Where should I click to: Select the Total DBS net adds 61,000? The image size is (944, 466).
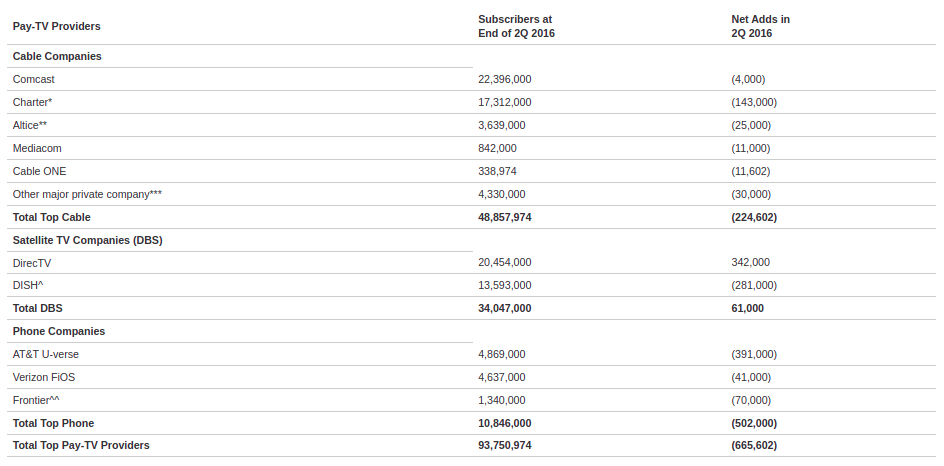tap(747, 308)
